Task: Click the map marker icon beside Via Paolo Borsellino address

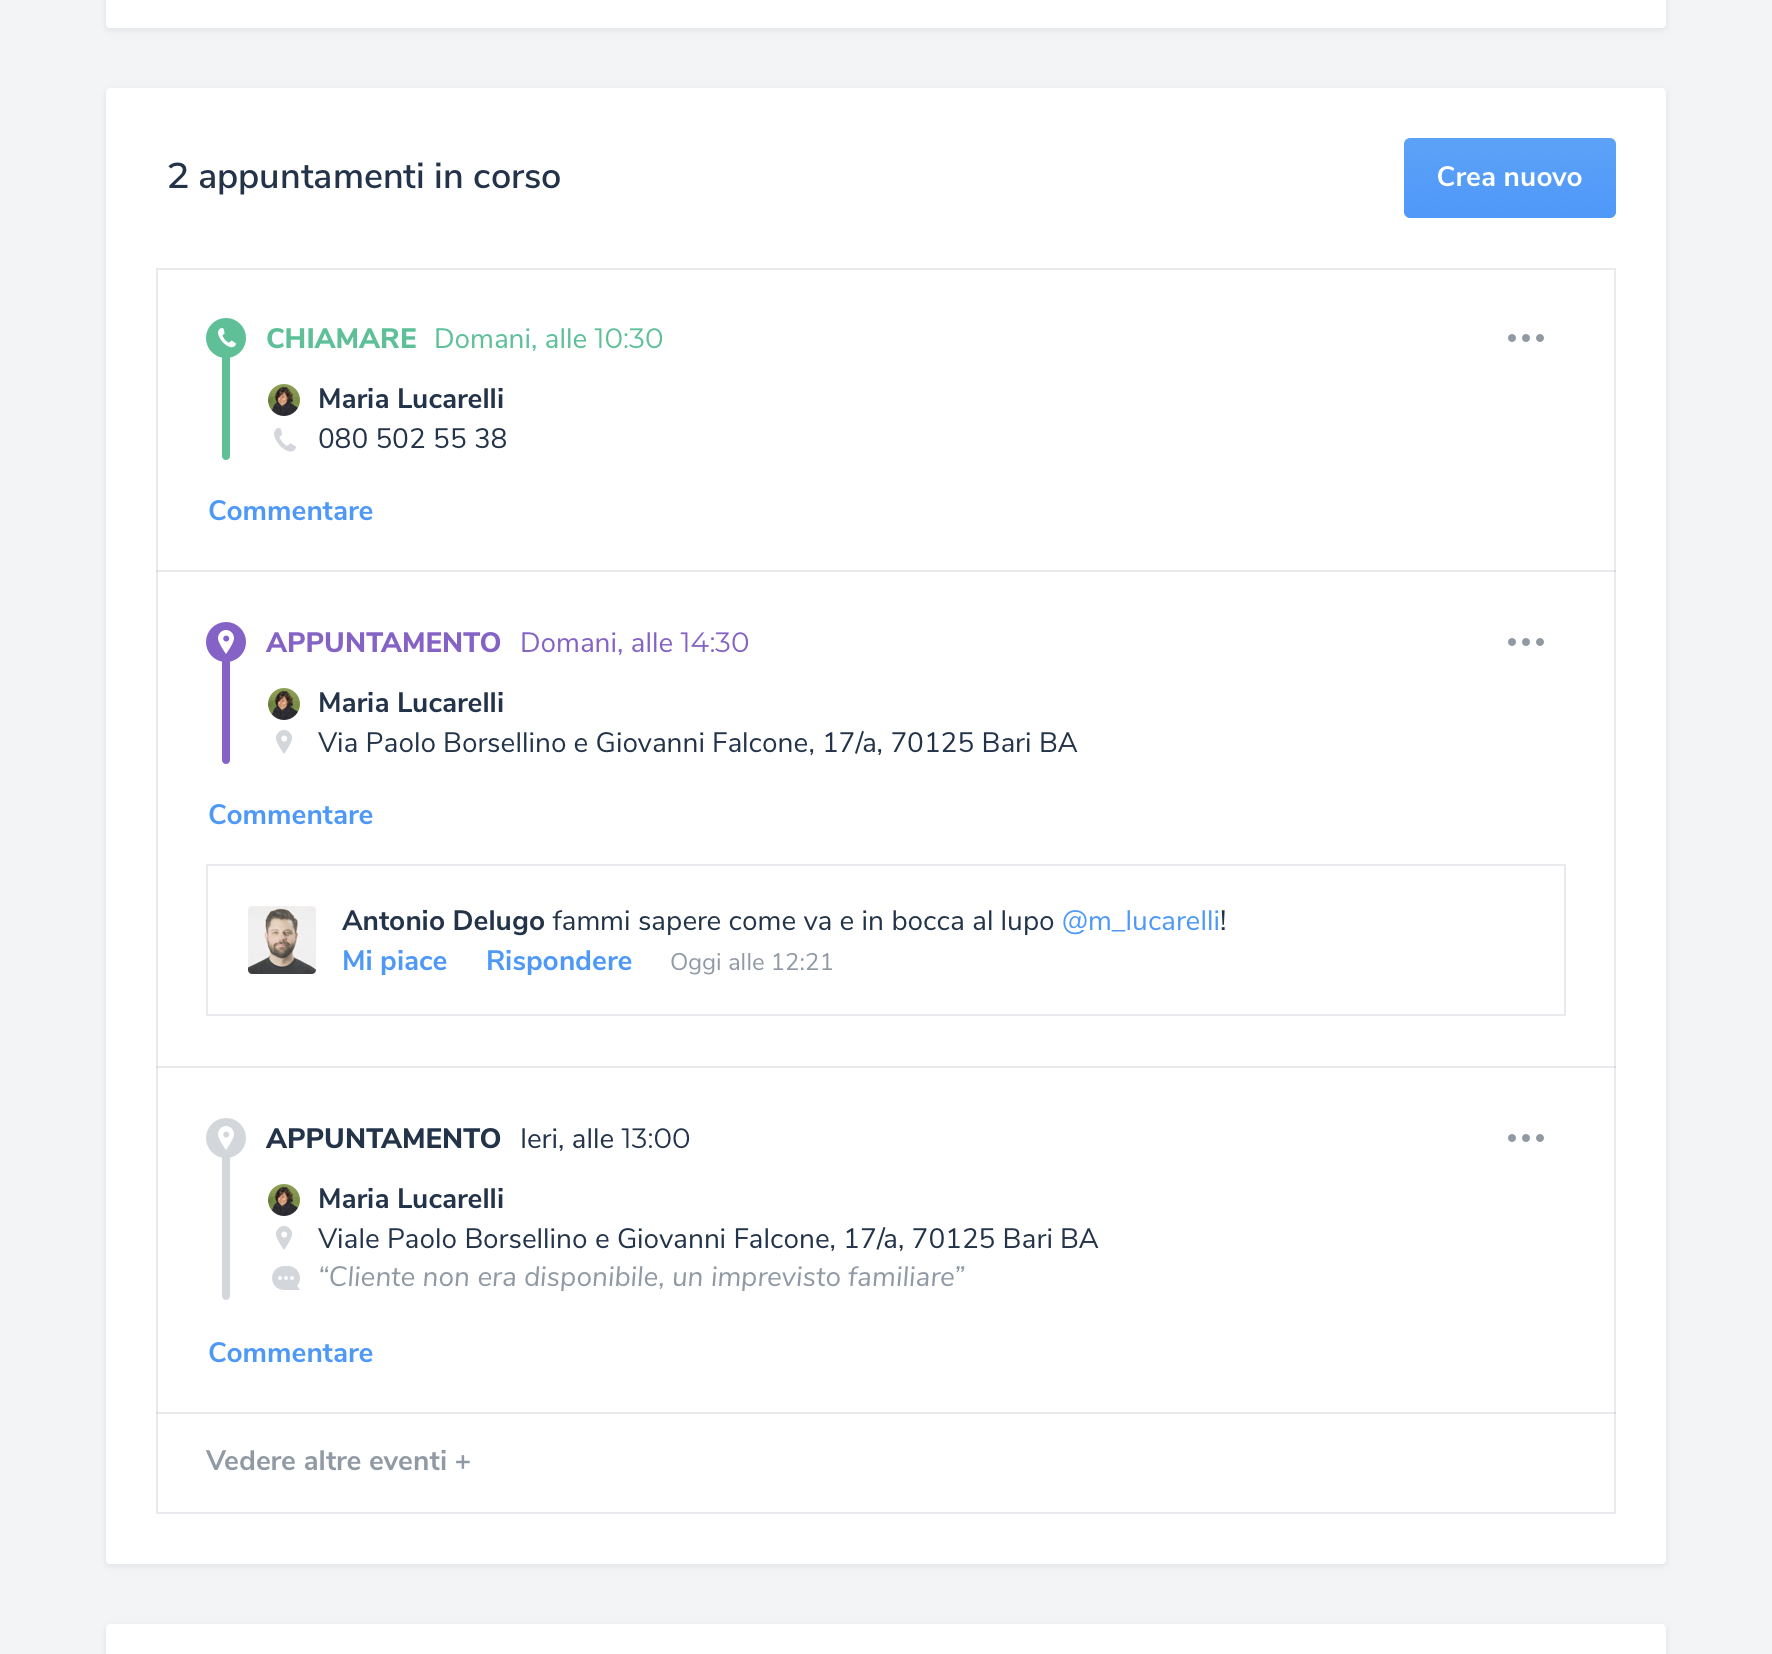Action: pos(284,742)
